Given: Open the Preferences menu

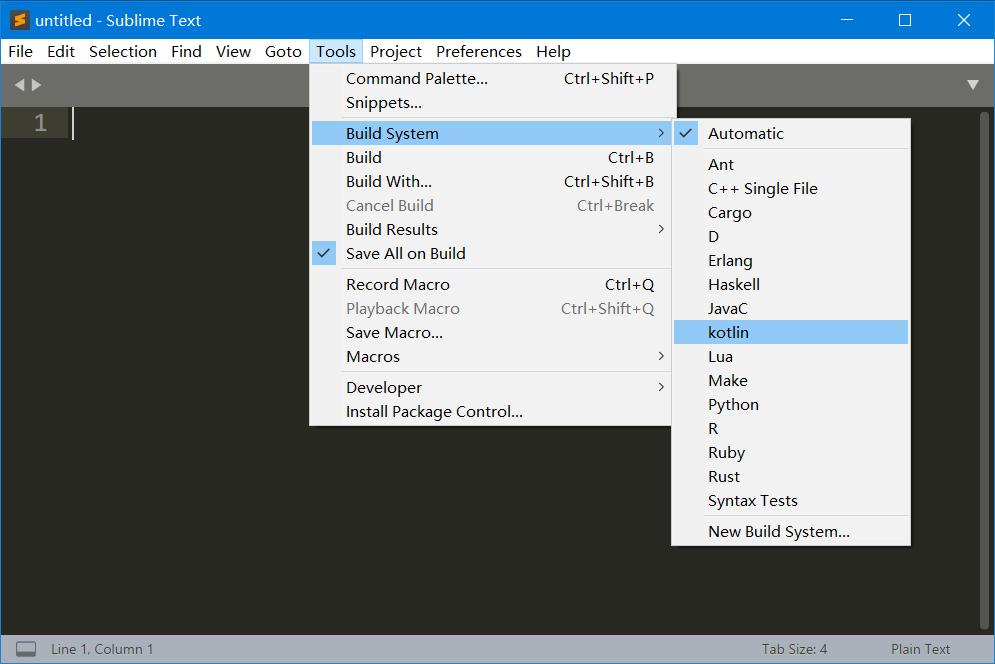Looking at the screenshot, I should [478, 51].
